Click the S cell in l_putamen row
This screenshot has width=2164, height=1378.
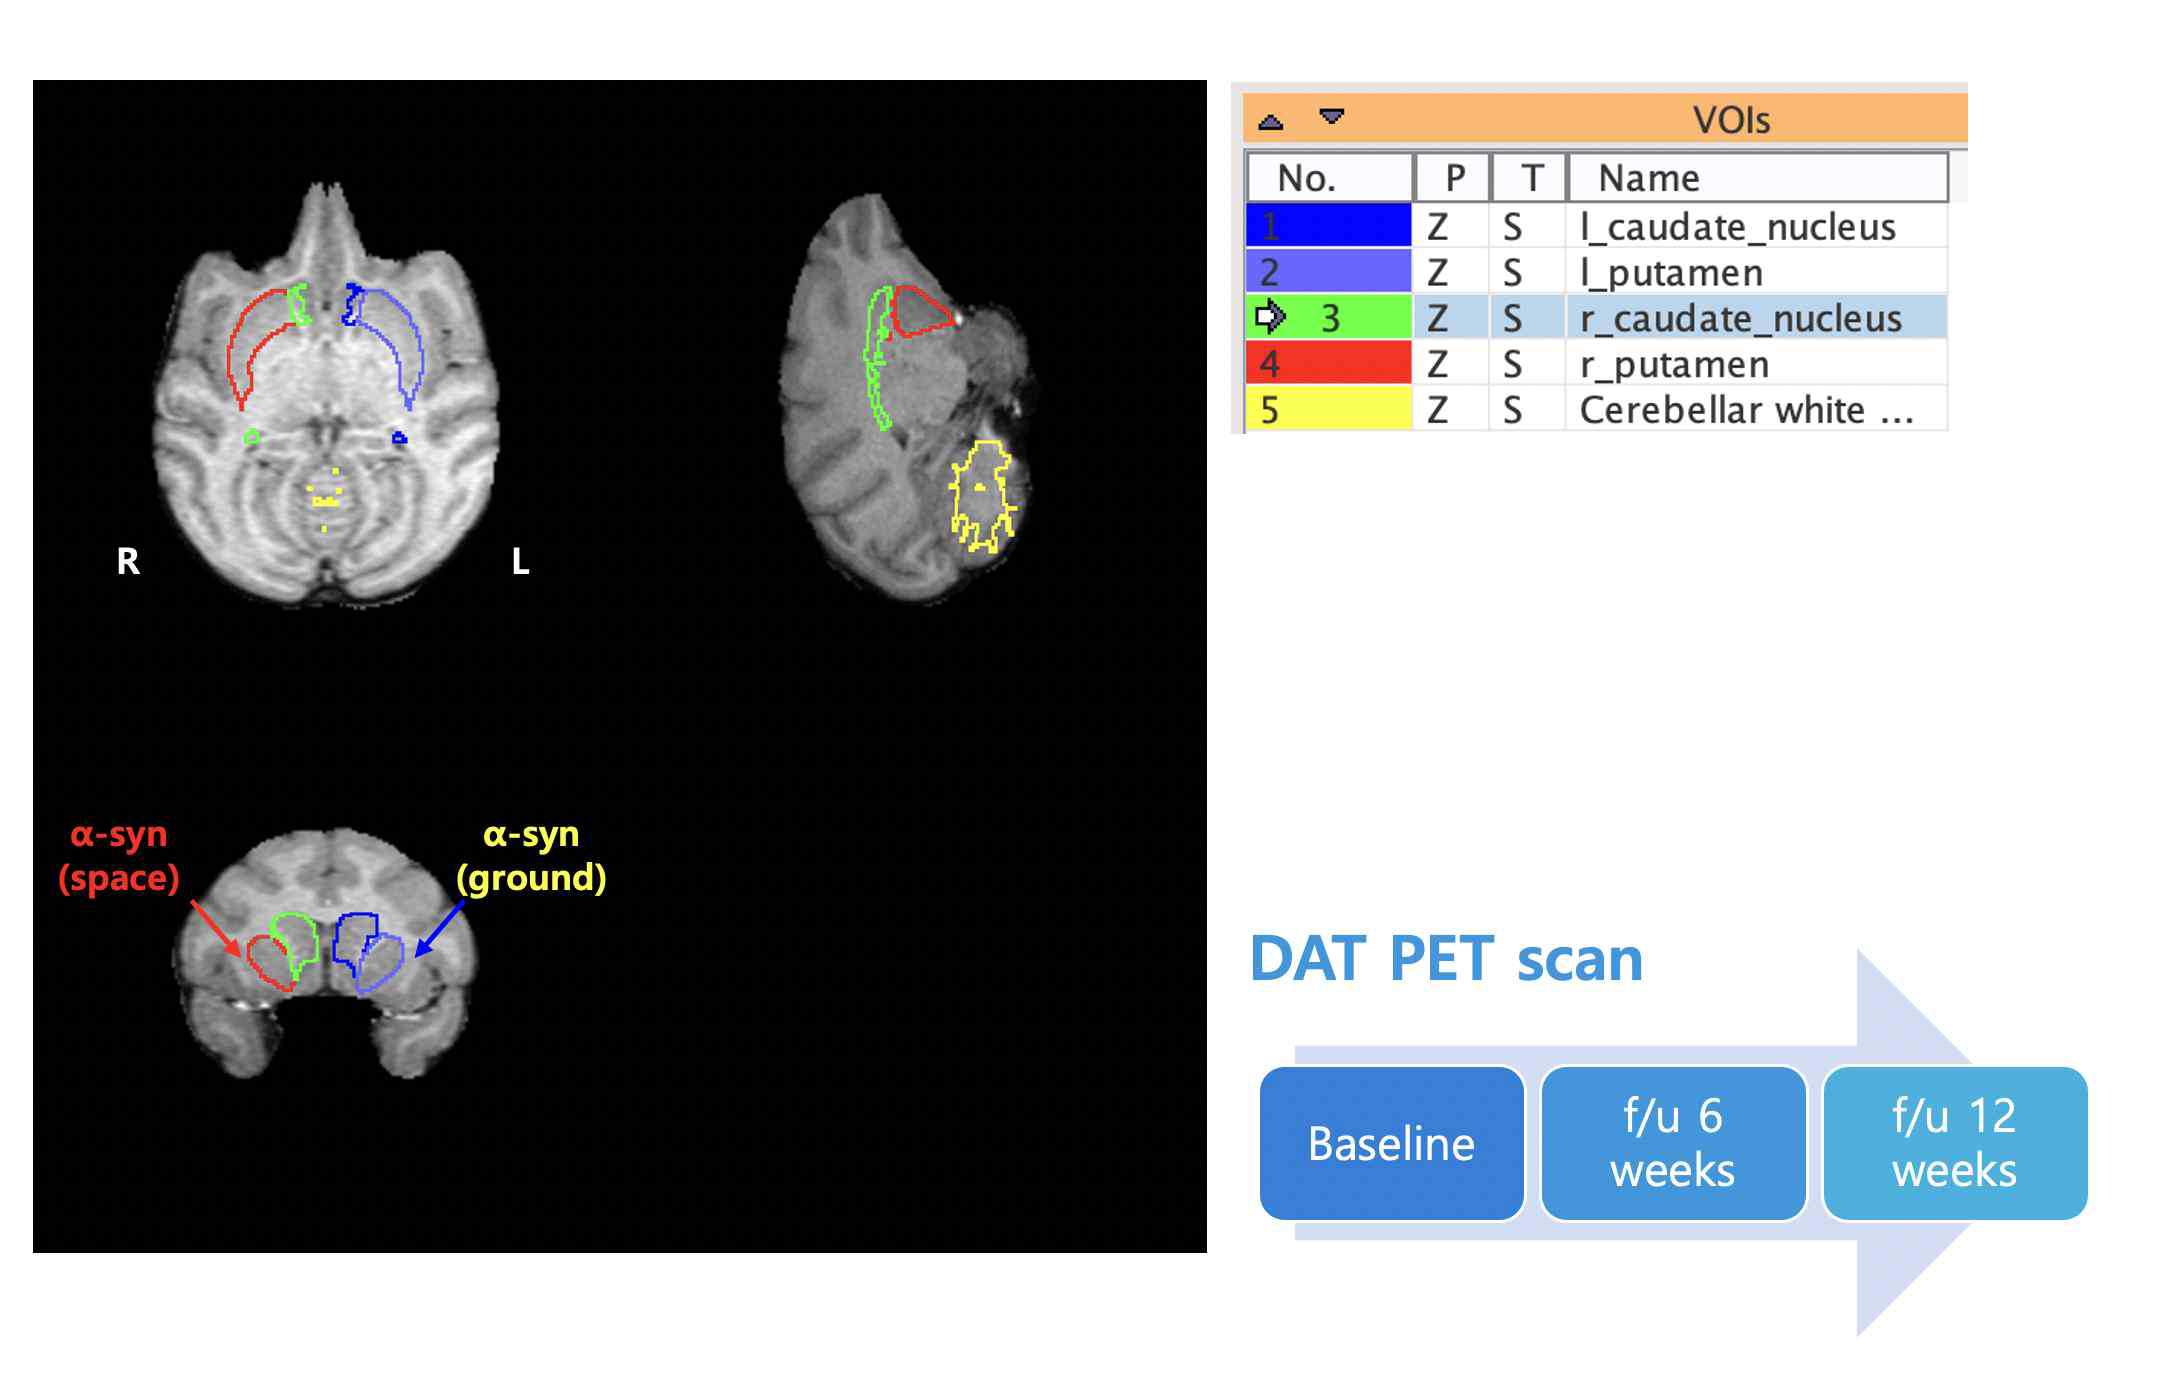pos(1527,272)
